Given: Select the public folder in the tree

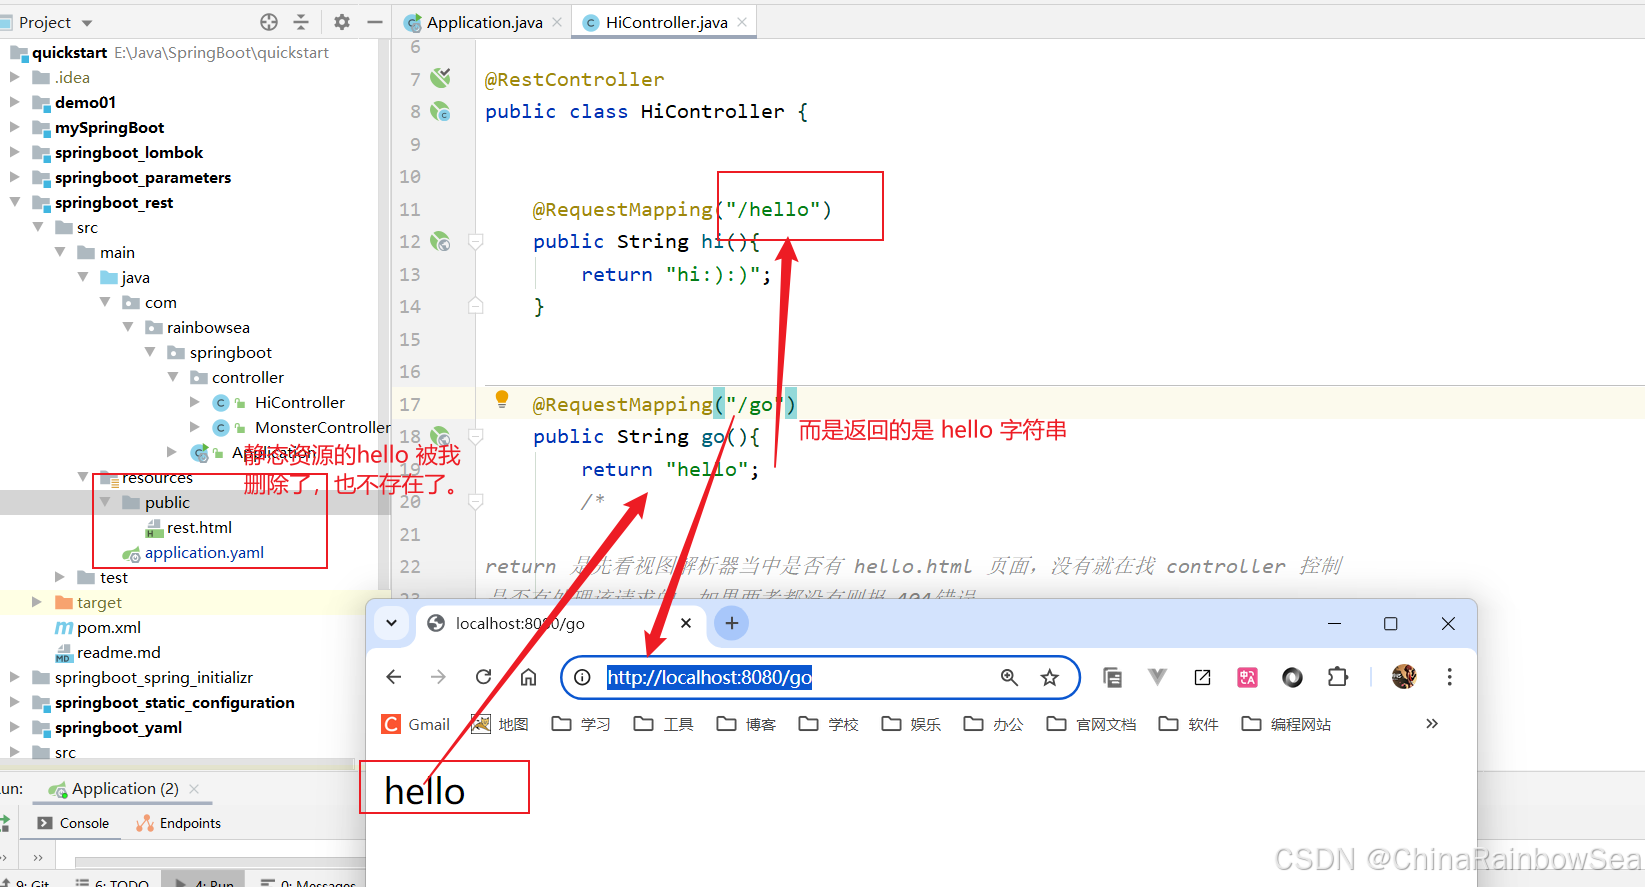Looking at the screenshot, I should (x=166, y=502).
